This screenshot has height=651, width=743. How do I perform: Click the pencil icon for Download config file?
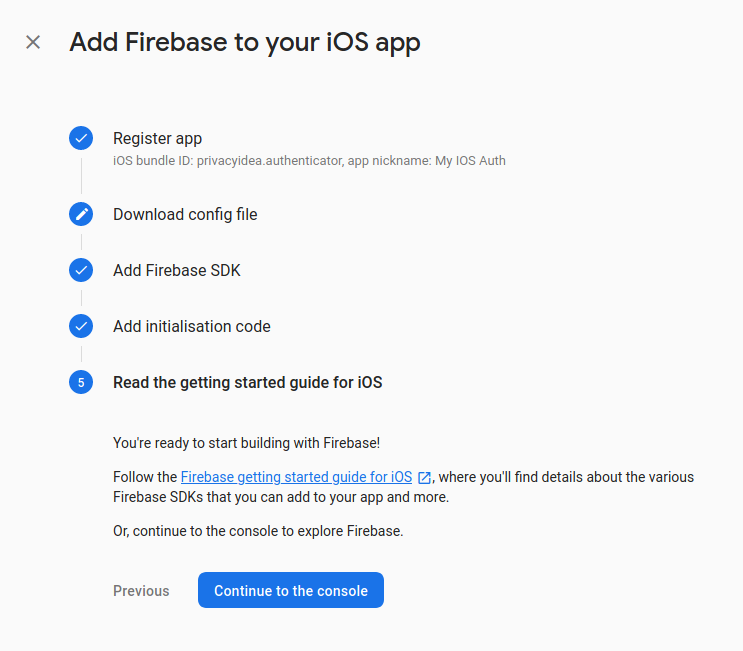(81, 214)
